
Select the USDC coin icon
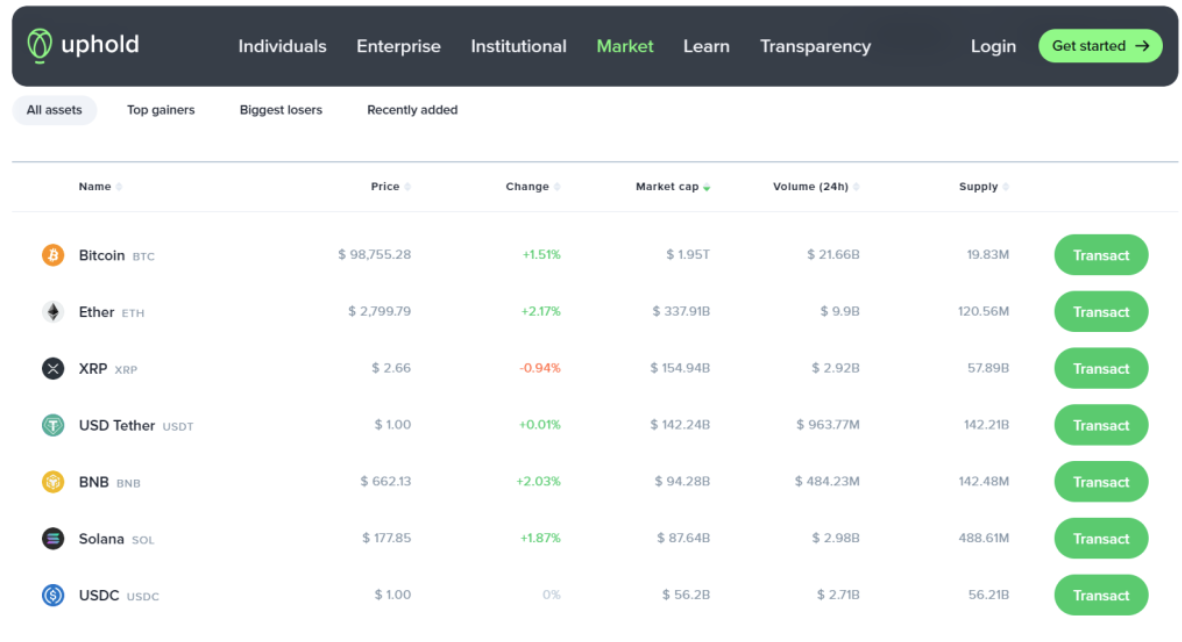[53, 595]
